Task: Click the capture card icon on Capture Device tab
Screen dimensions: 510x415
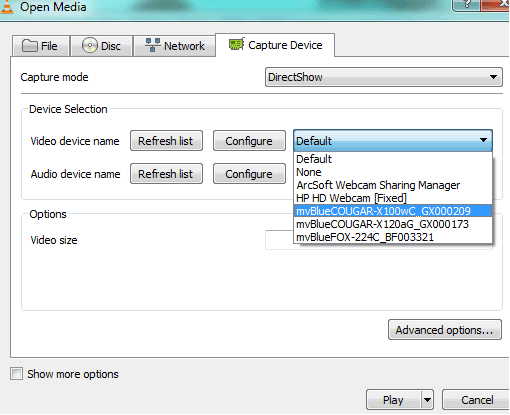Action: click(237, 44)
